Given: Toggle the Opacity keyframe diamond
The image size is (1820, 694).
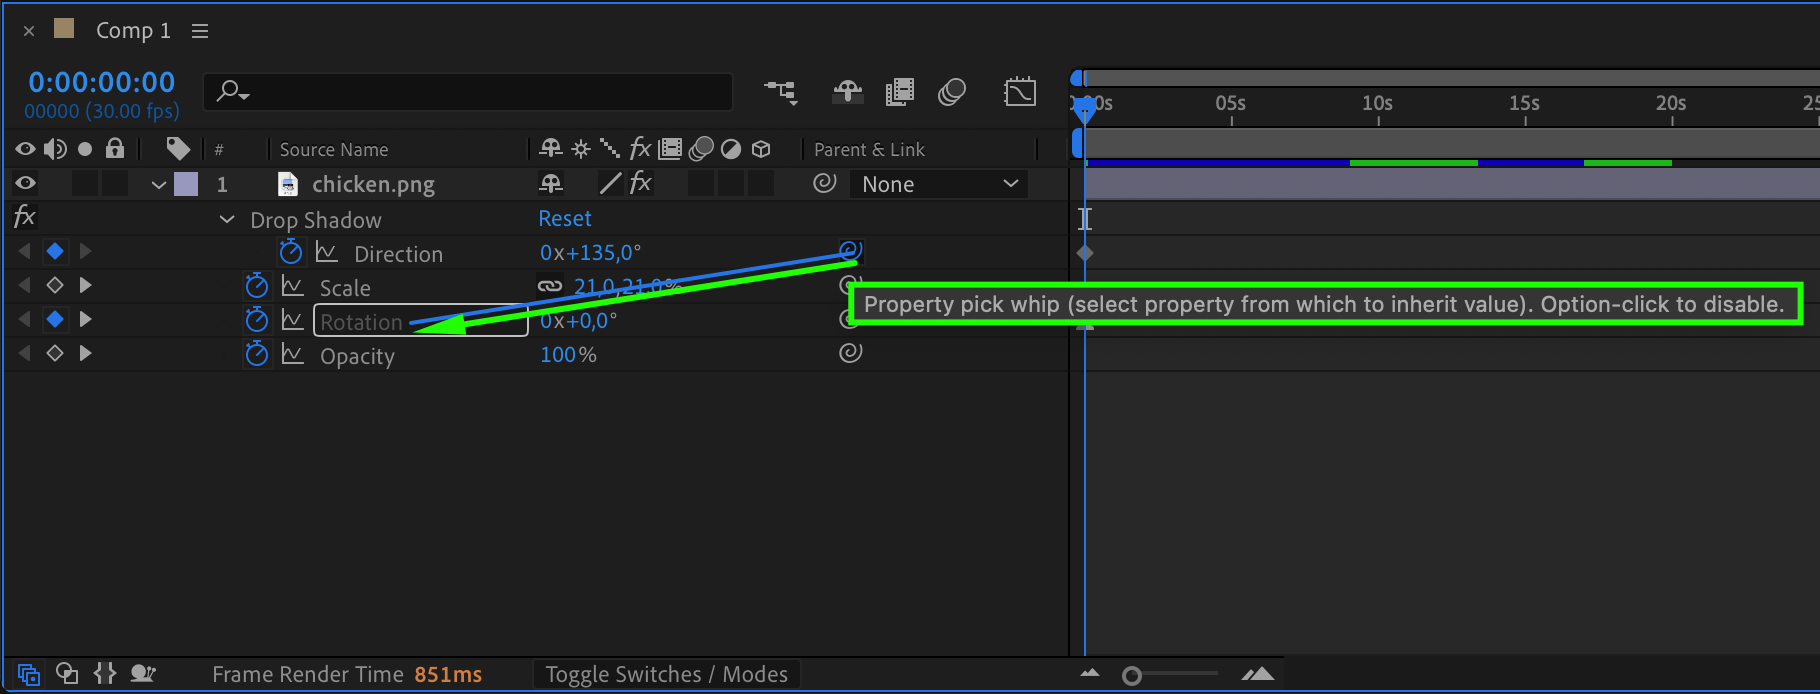Looking at the screenshot, I should click(x=55, y=353).
